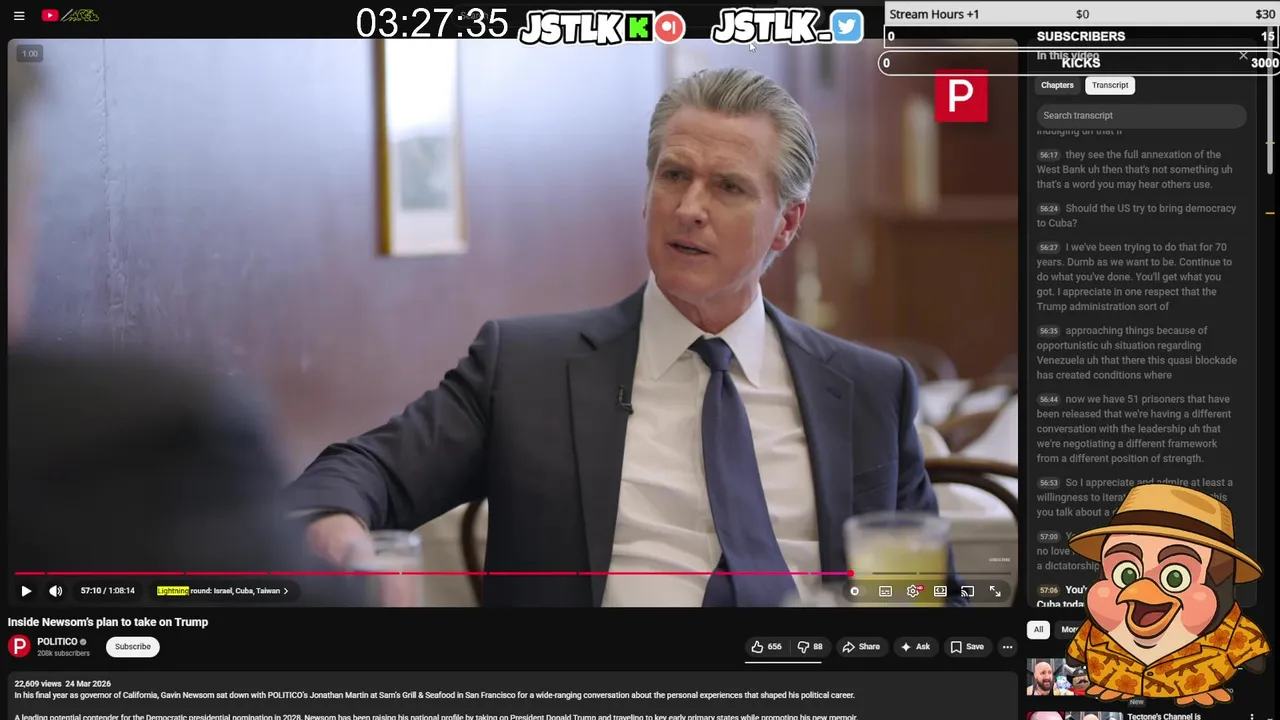Click the 1.00 playback speed badge
The height and width of the screenshot is (720, 1280).
click(30, 54)
